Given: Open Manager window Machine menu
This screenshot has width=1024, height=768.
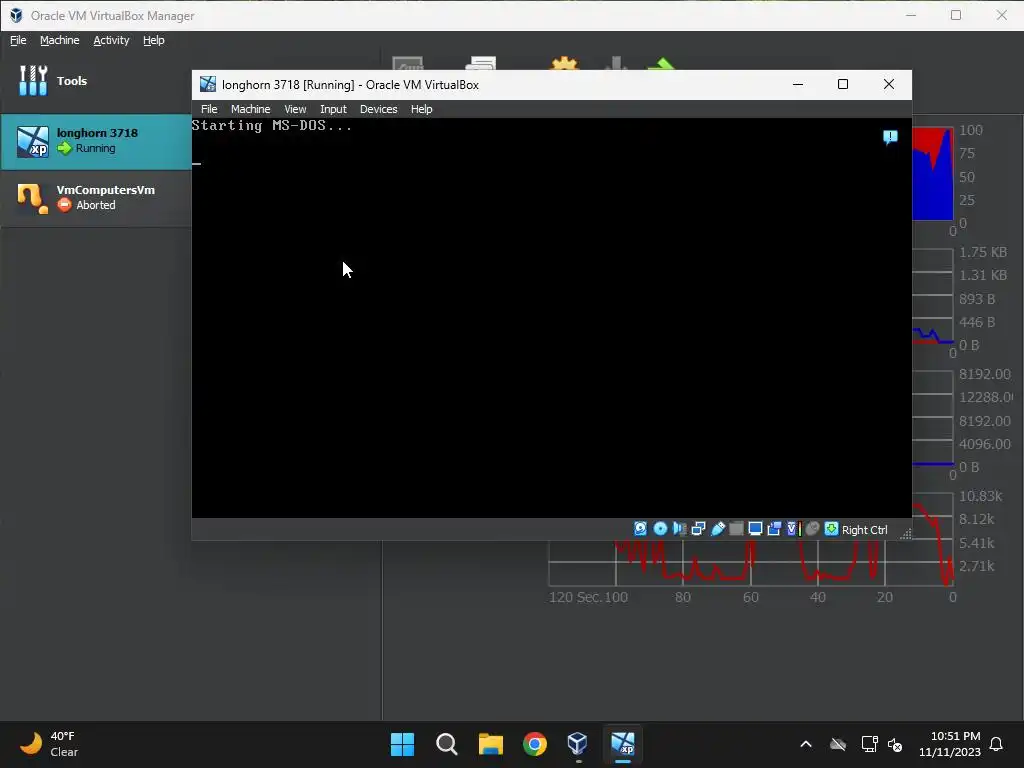Looking at the screenshot, I should pyautogui.click(x=59, y=40).
